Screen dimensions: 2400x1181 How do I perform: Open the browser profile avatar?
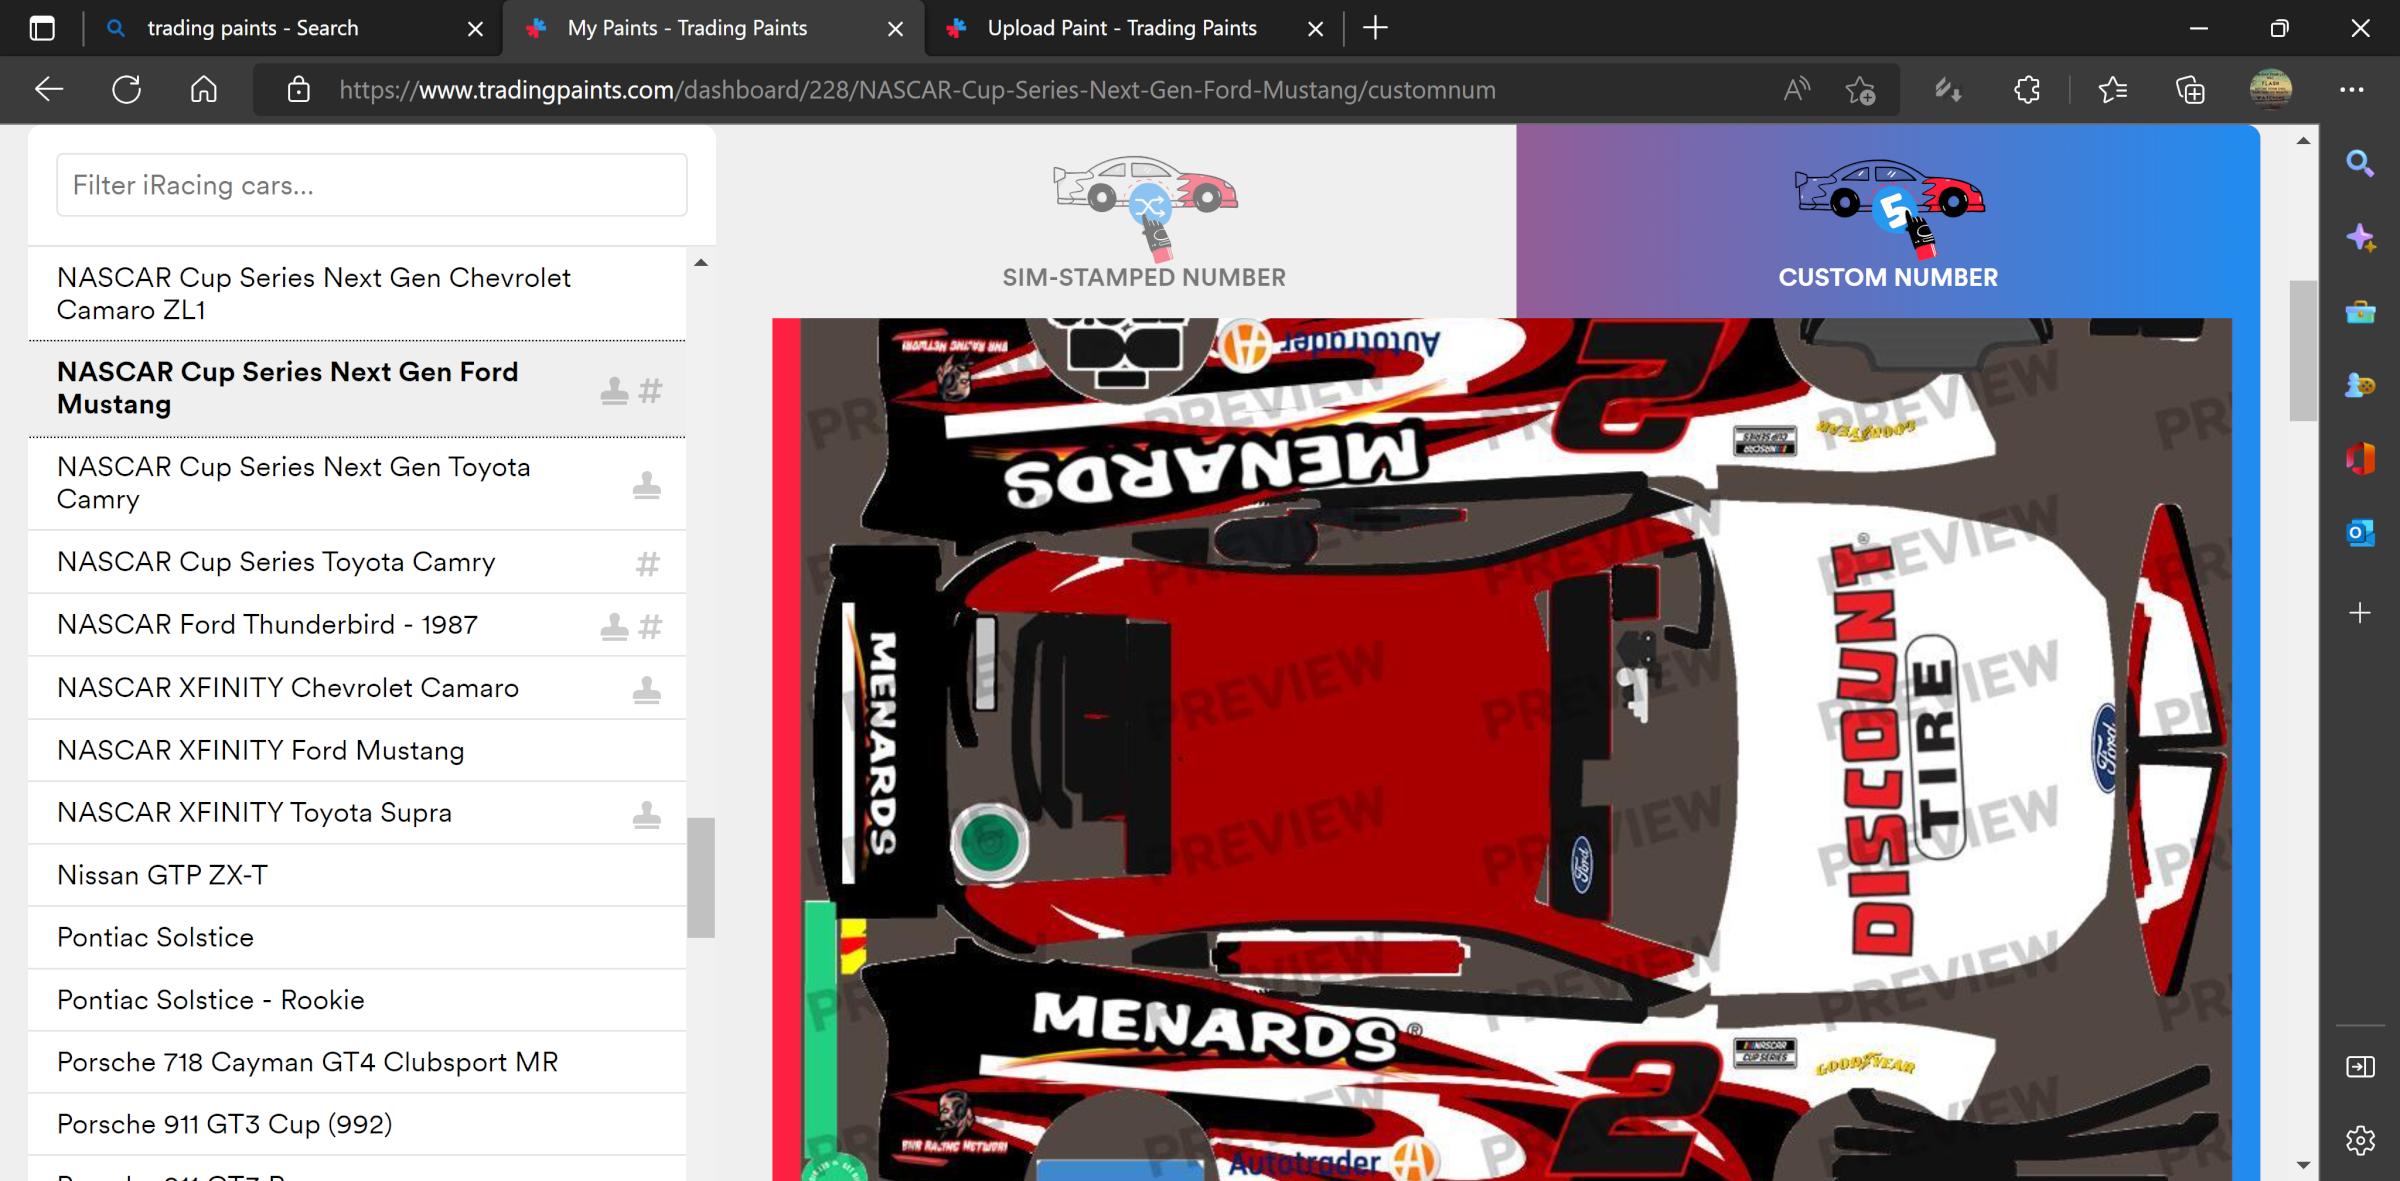click(x=2271, y=89)
